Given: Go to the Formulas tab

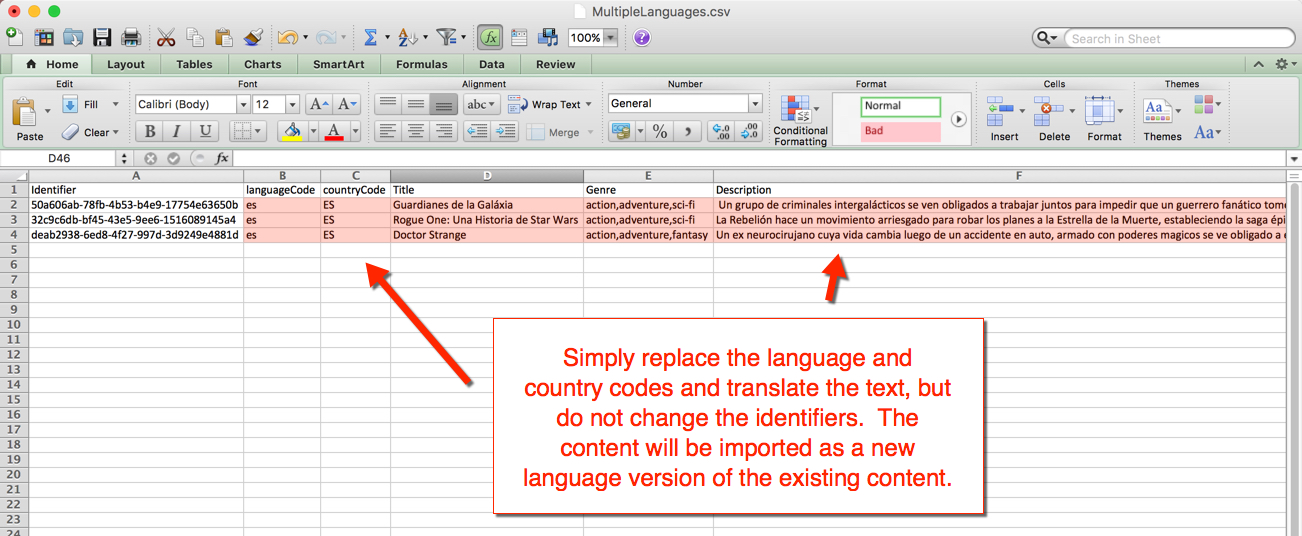Looking at the screenshot, I should [422, 64].
